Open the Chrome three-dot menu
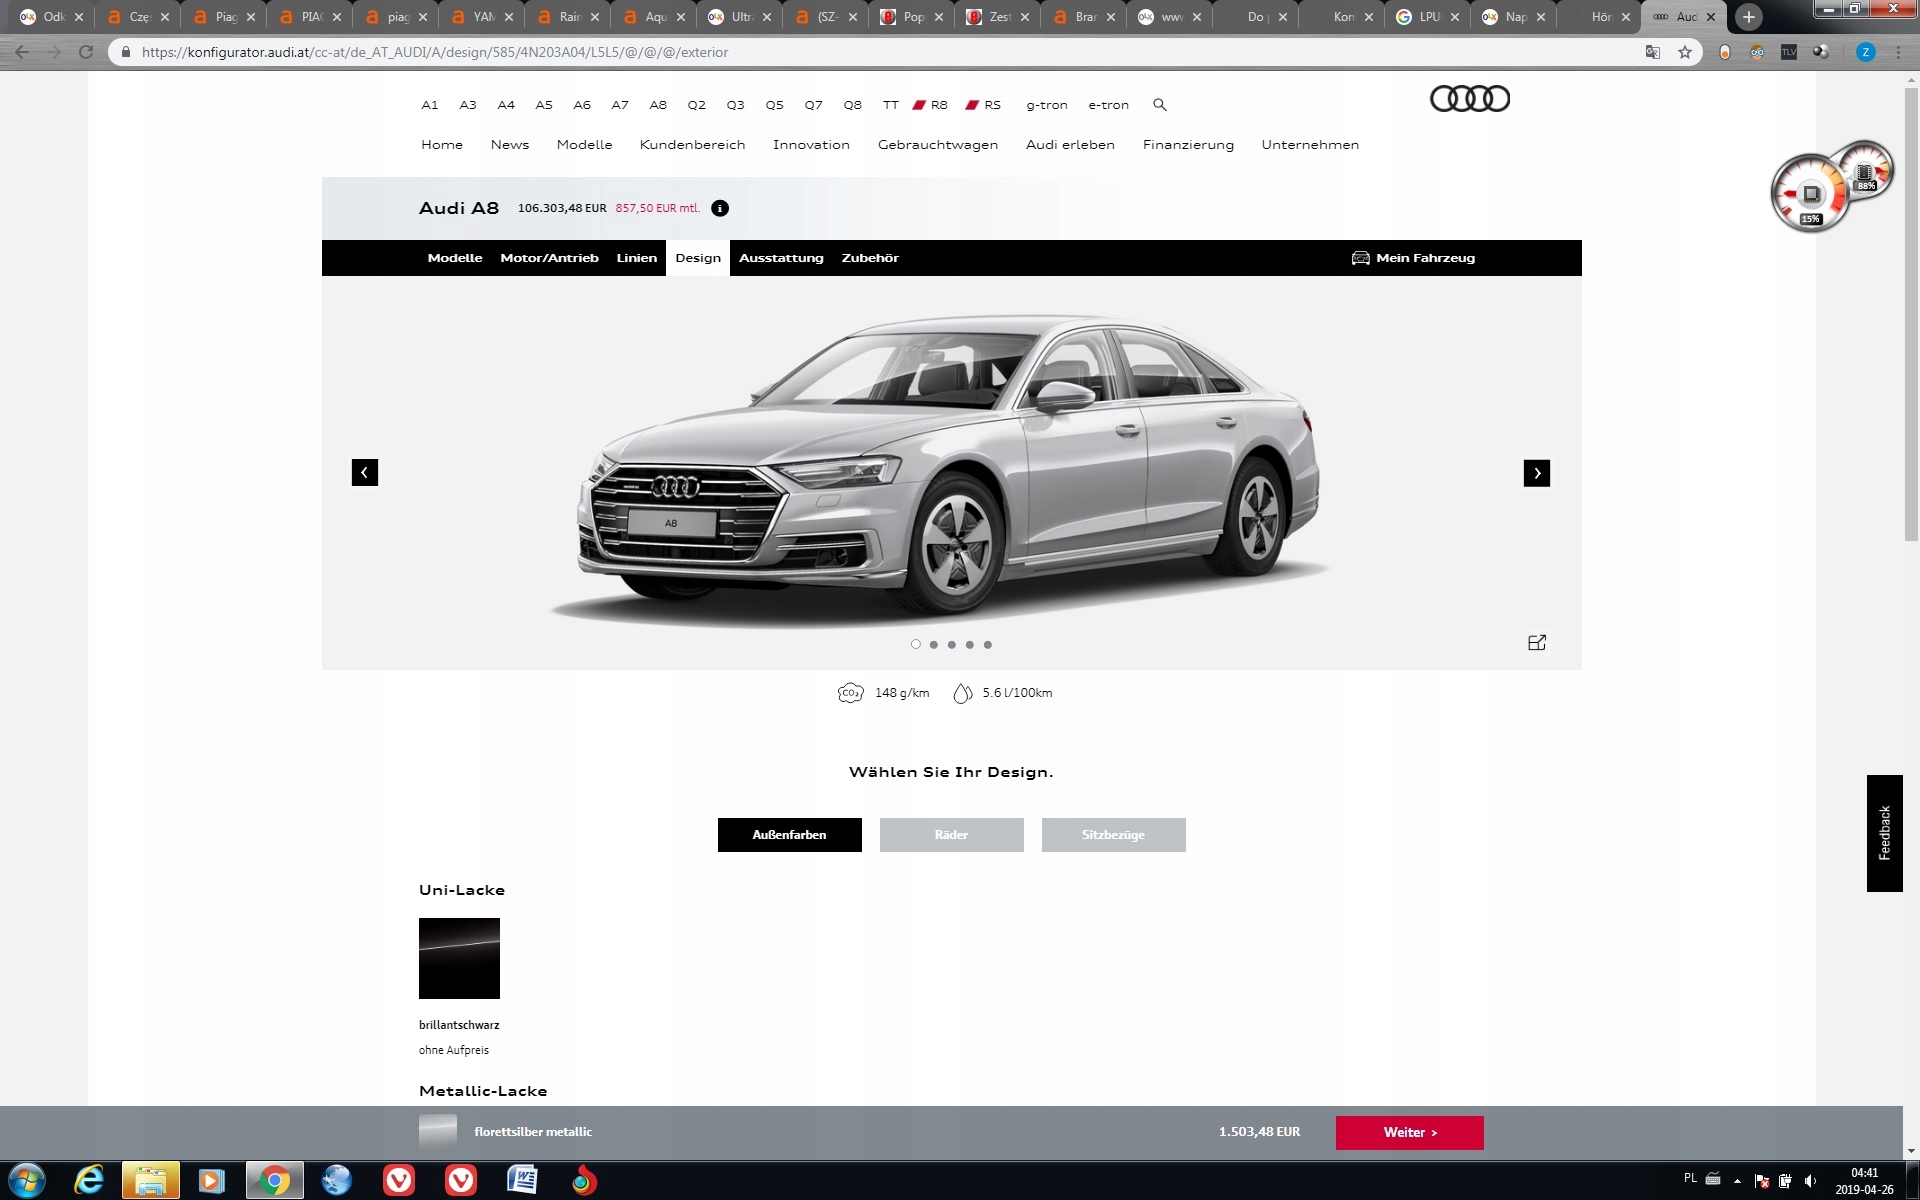Image resolution: width=1920 pixels, height=1200 pixels. [x=1898, y=52]
